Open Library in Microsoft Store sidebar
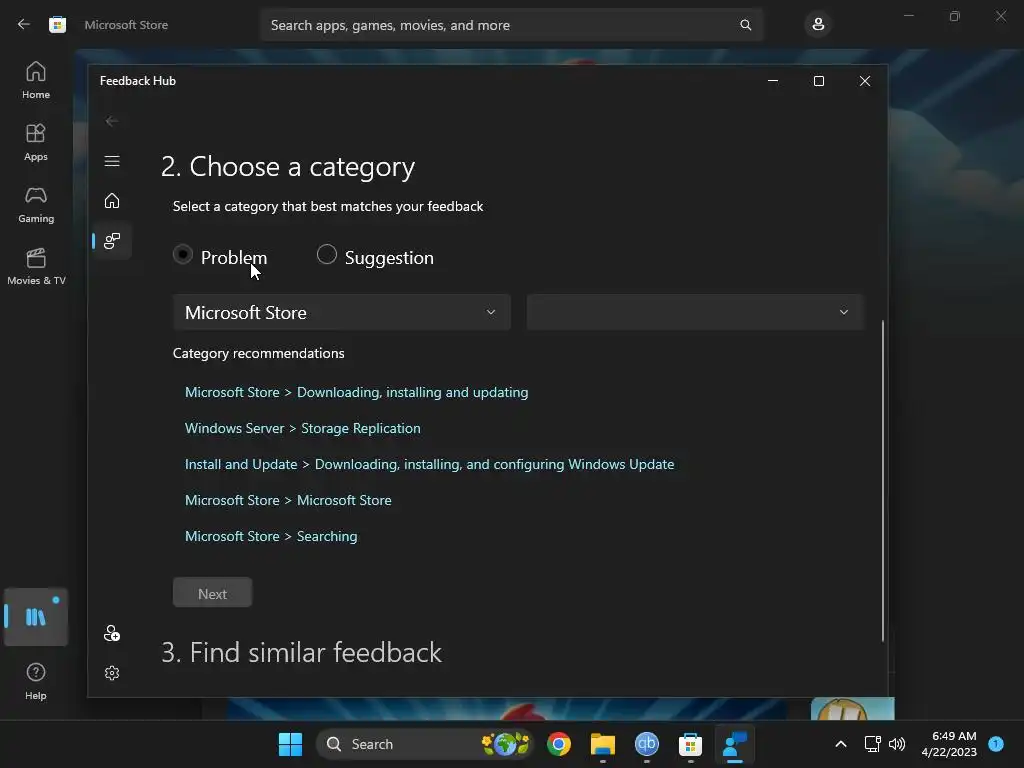The height and width of the screenshot is (768, 1024). [x=36, y=616]
